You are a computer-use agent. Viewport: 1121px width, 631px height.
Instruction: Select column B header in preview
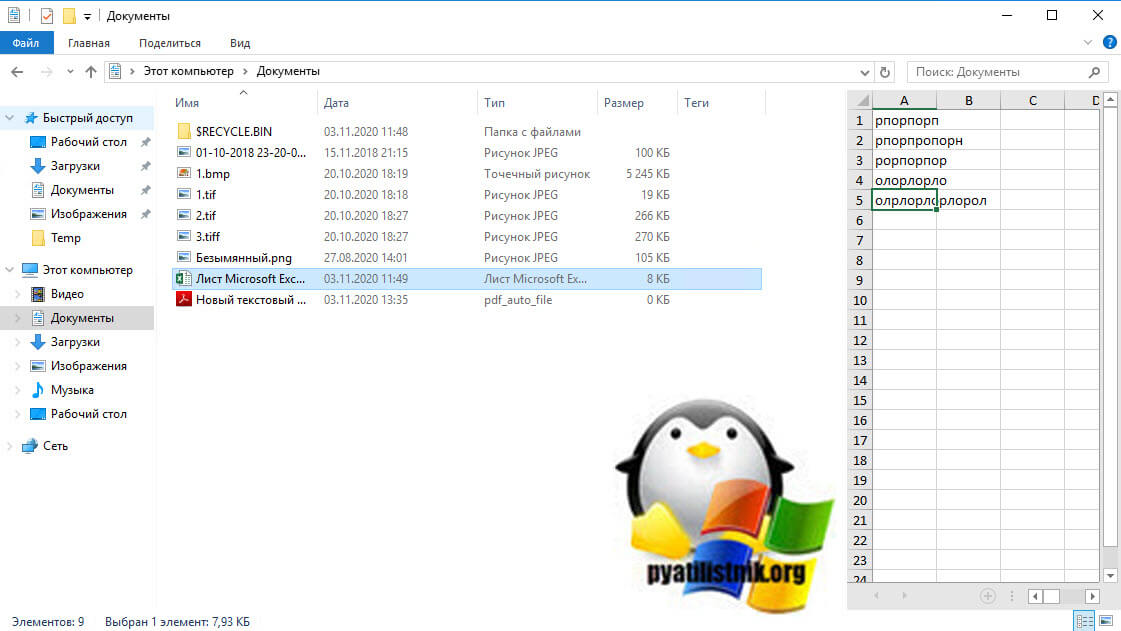[x=969, y=101]
